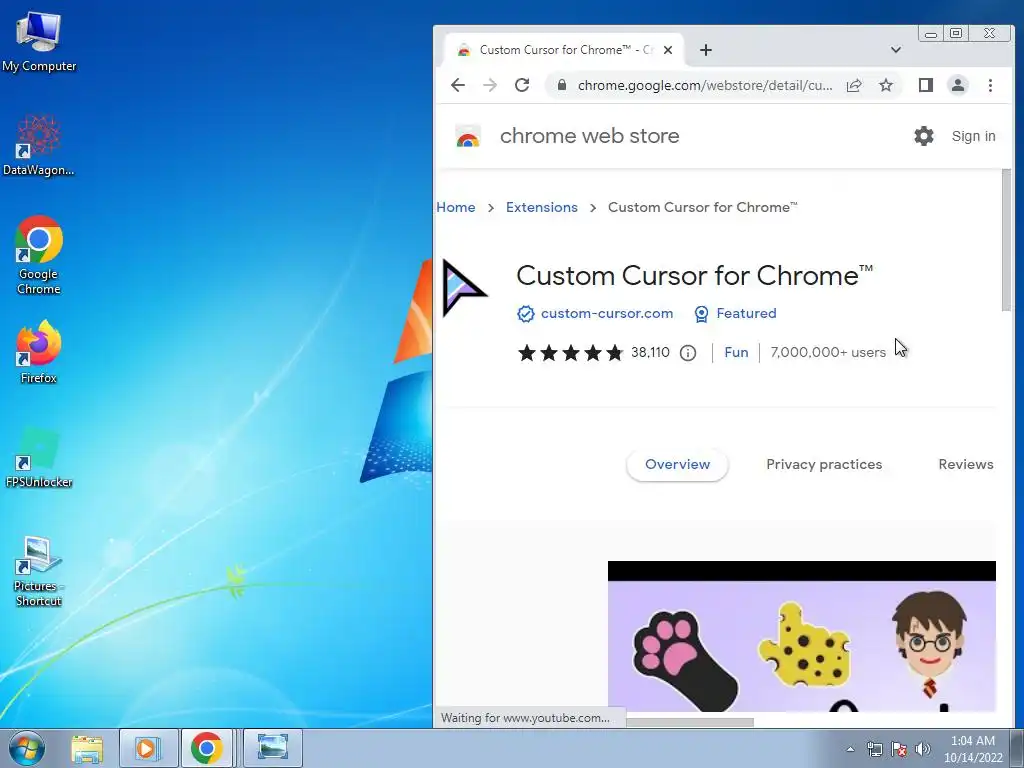This screenshot has height=768, width=1024.
Task: Show hidden system tray icons
Action: [850, 749]
